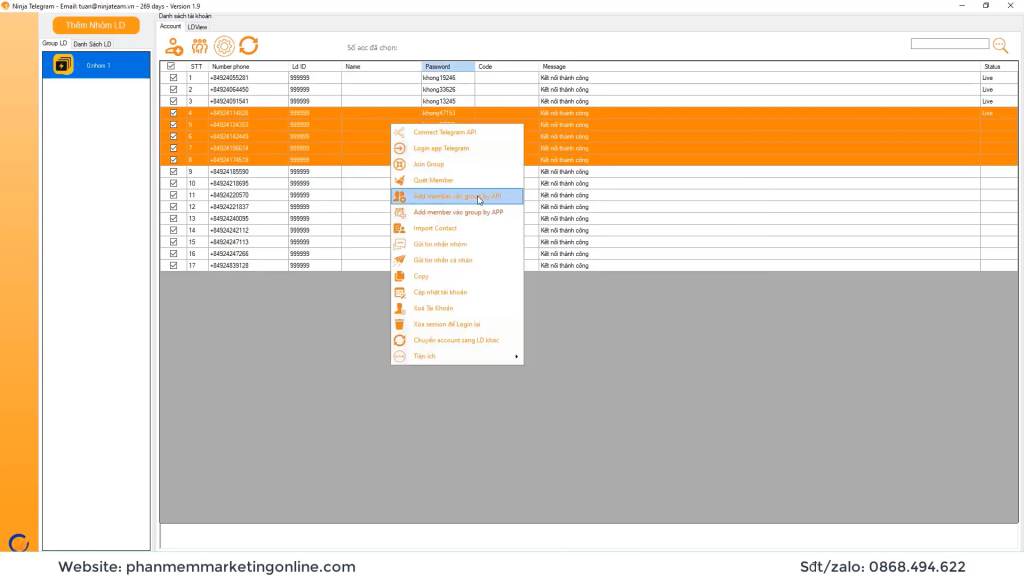Sort by the Password column header

pos(448,67)
